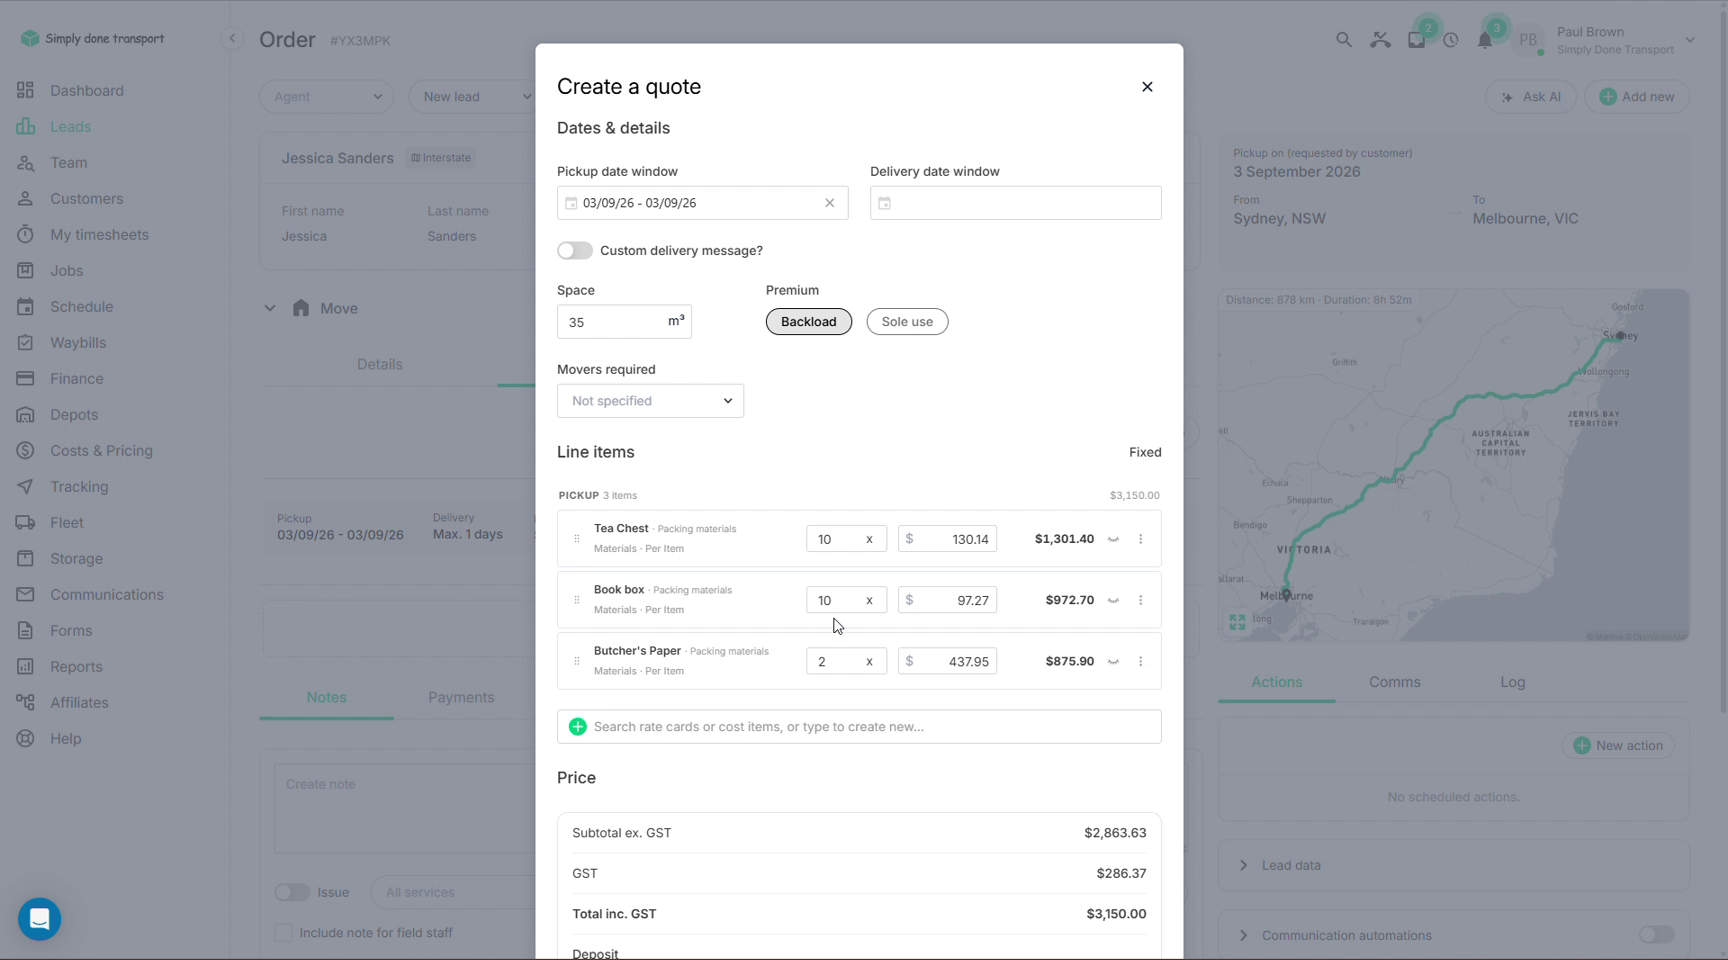Open the Dashboard sidebar item
Image resolution: width=1728 pixels, height=960 pixels.
[87, 91]
